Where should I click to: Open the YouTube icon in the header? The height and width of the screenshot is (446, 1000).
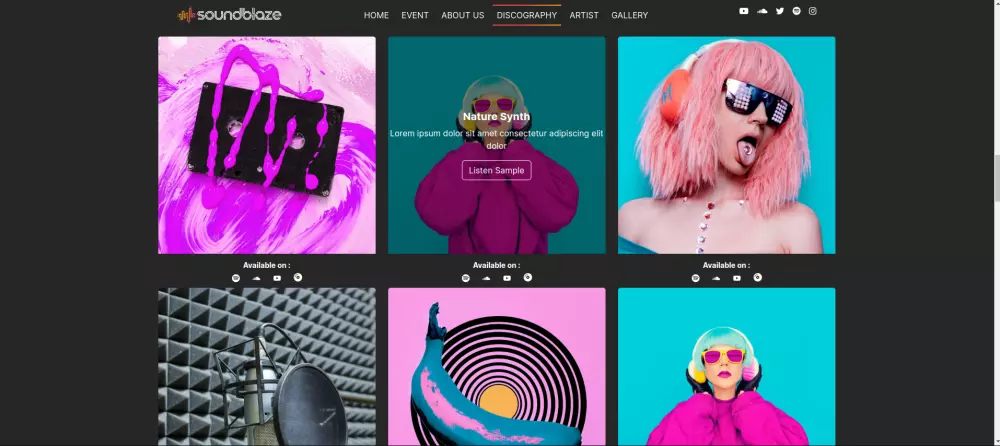744,11
